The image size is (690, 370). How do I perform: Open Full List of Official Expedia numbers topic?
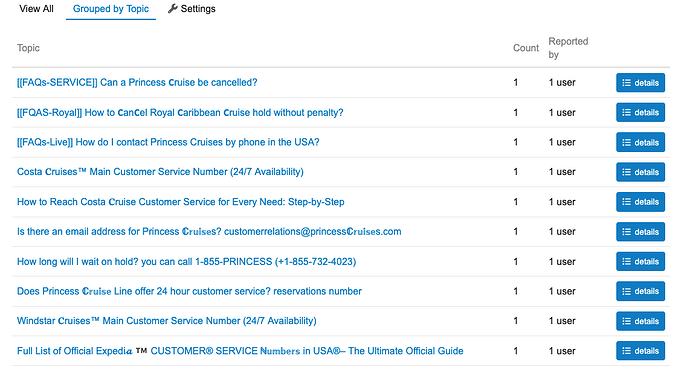pos(240,351)
